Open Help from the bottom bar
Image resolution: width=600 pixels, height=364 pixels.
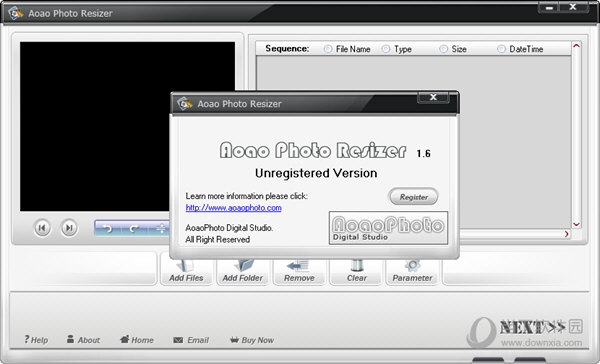tap(36, 340)
